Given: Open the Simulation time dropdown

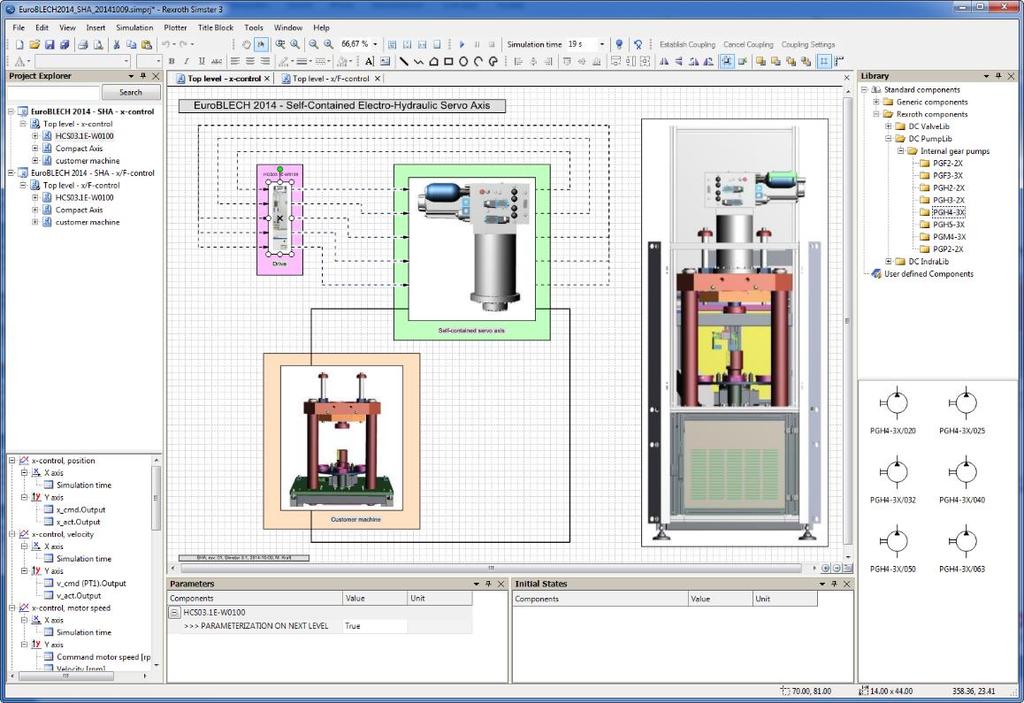Looking at the screenshot, I should 602,44.
